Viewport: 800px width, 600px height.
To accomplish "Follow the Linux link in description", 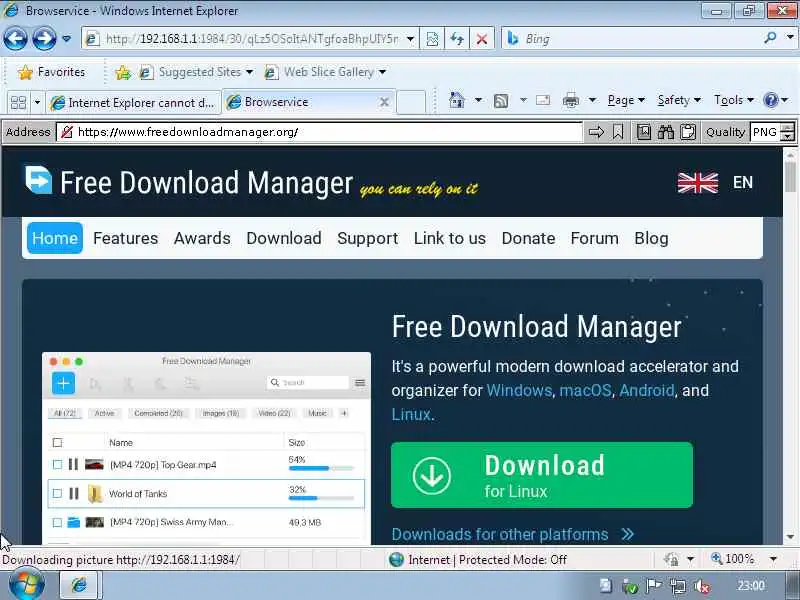I will point(411,414).
